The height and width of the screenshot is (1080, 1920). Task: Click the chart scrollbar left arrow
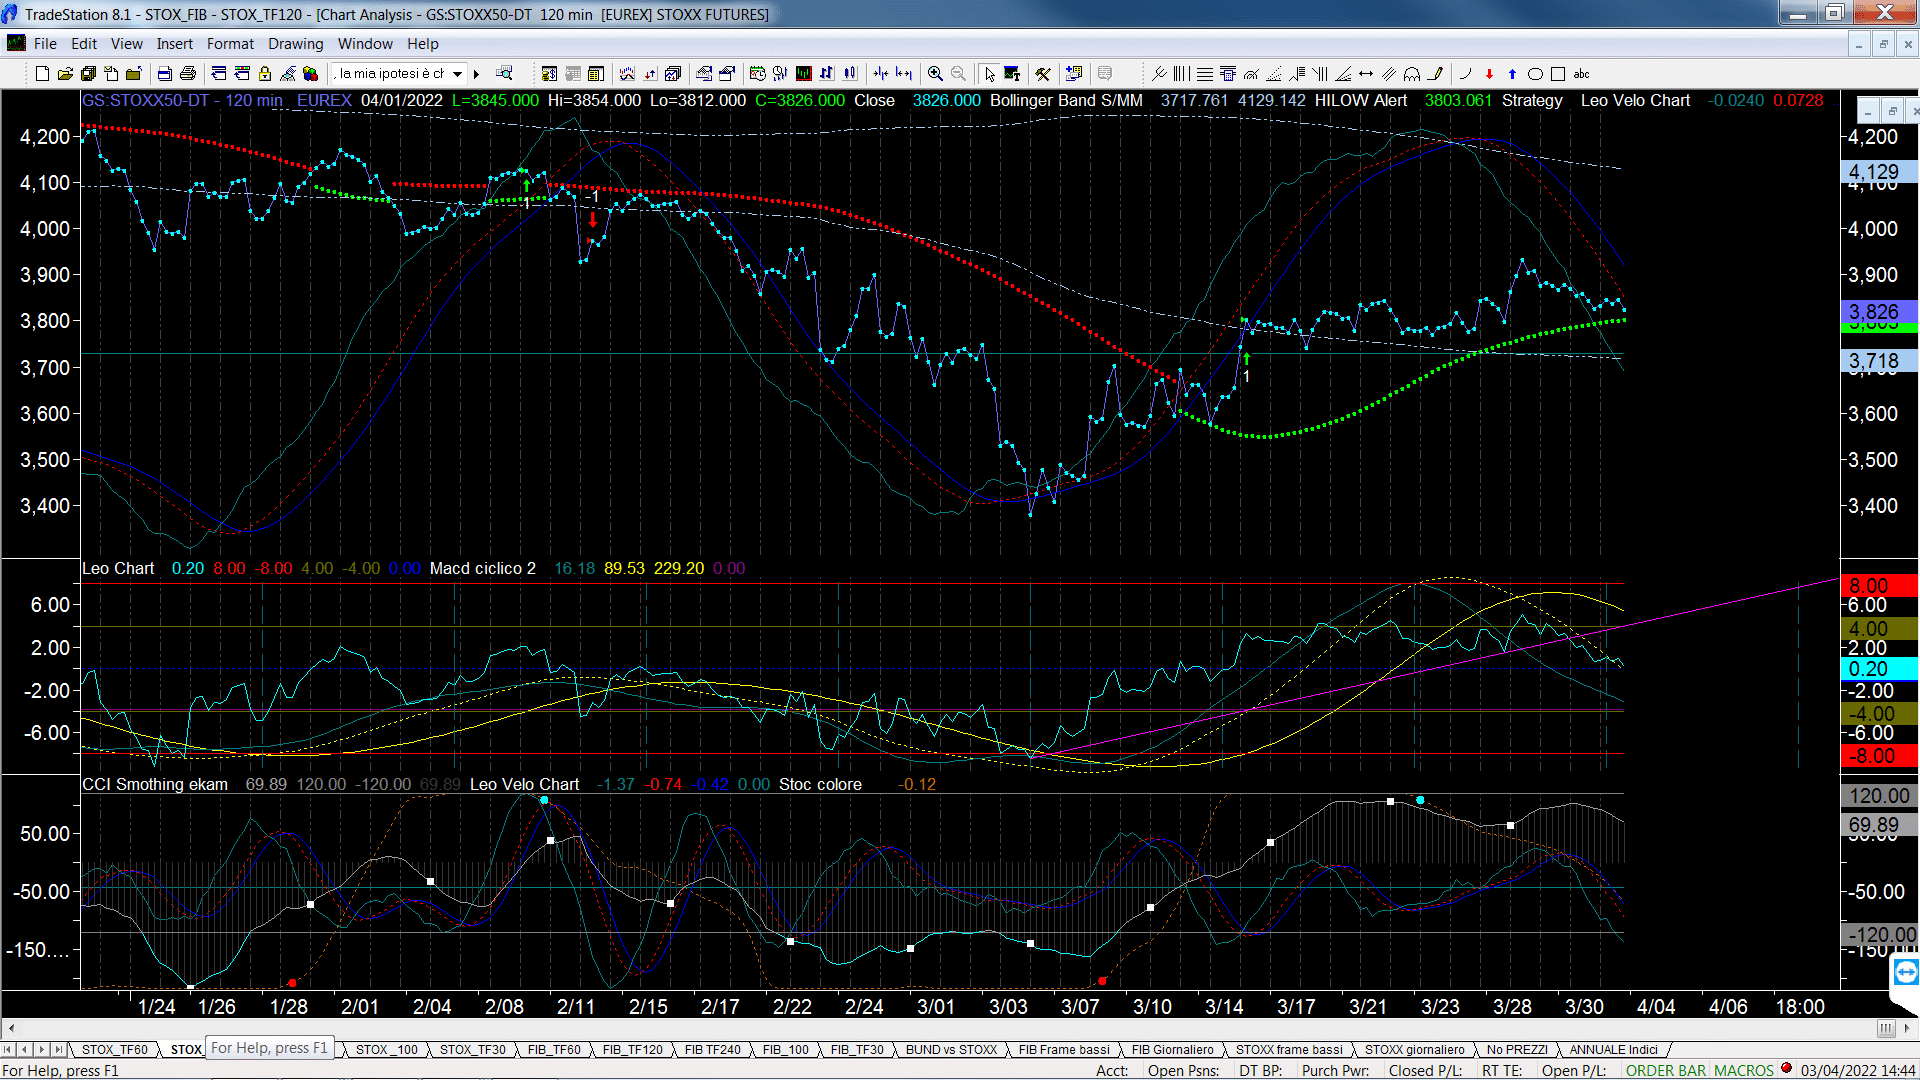coord(10,1028)
